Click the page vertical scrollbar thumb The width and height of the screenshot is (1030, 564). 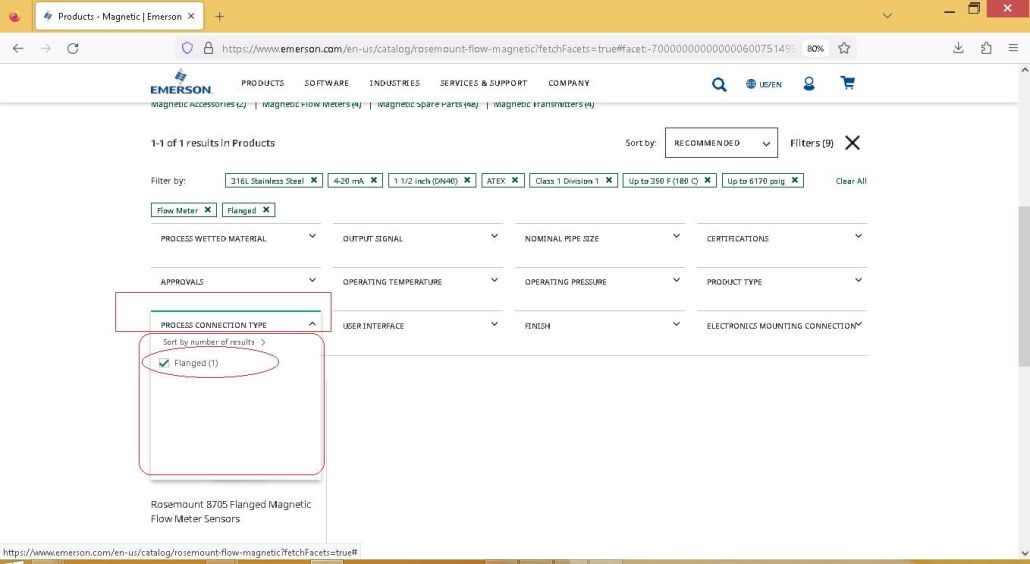(x=1023, y=286)
